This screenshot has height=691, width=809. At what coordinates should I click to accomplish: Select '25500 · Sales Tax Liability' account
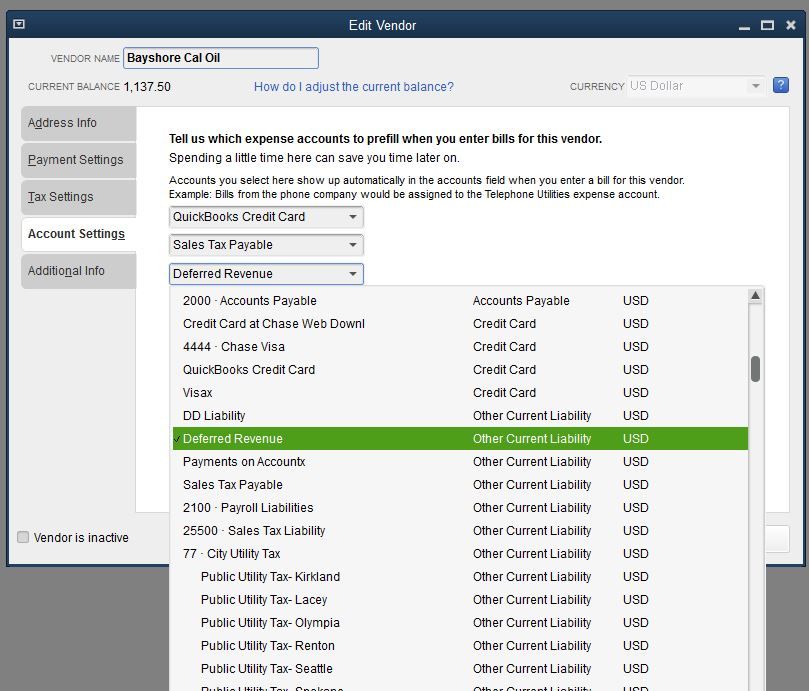point(460,531)
